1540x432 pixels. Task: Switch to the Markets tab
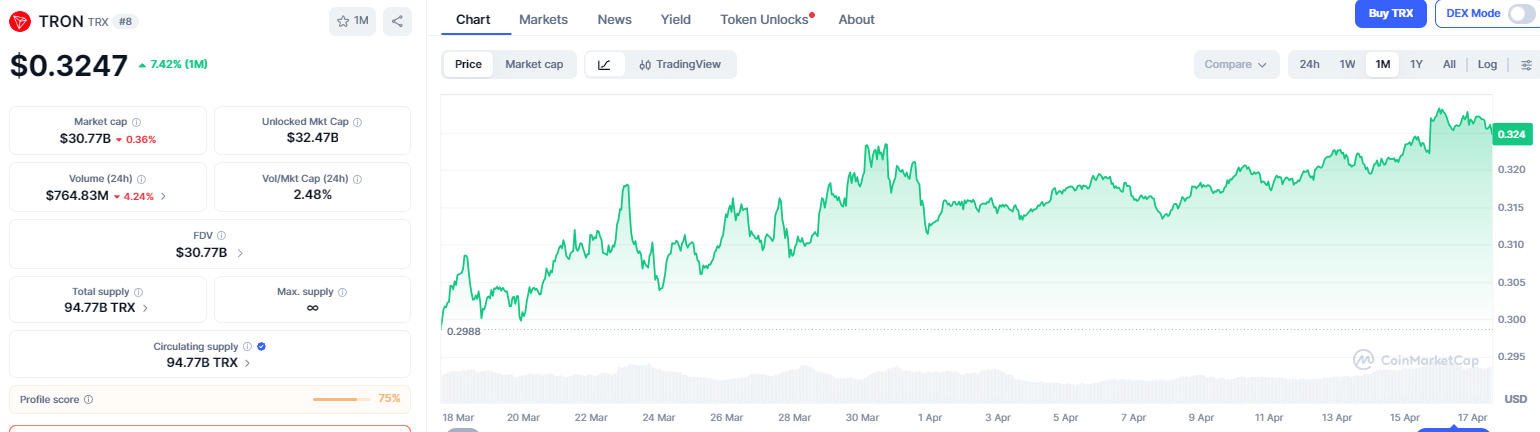tap(543, 19)
